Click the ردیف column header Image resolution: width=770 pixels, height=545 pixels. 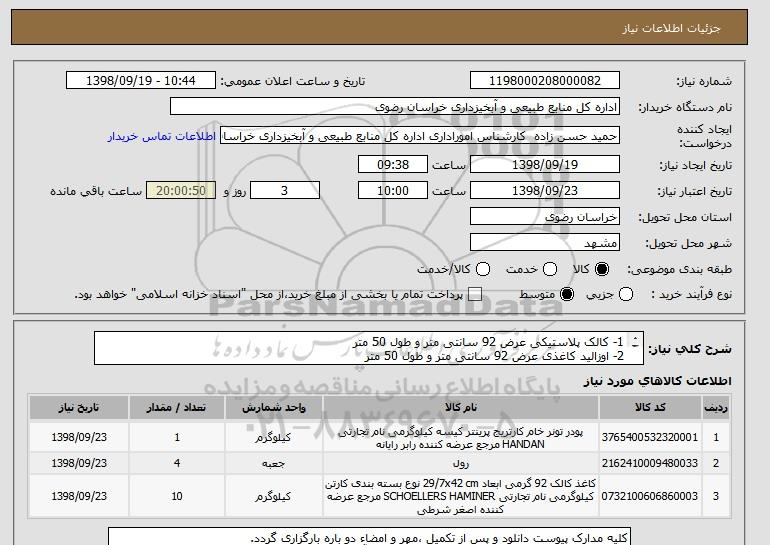point(716,408)
